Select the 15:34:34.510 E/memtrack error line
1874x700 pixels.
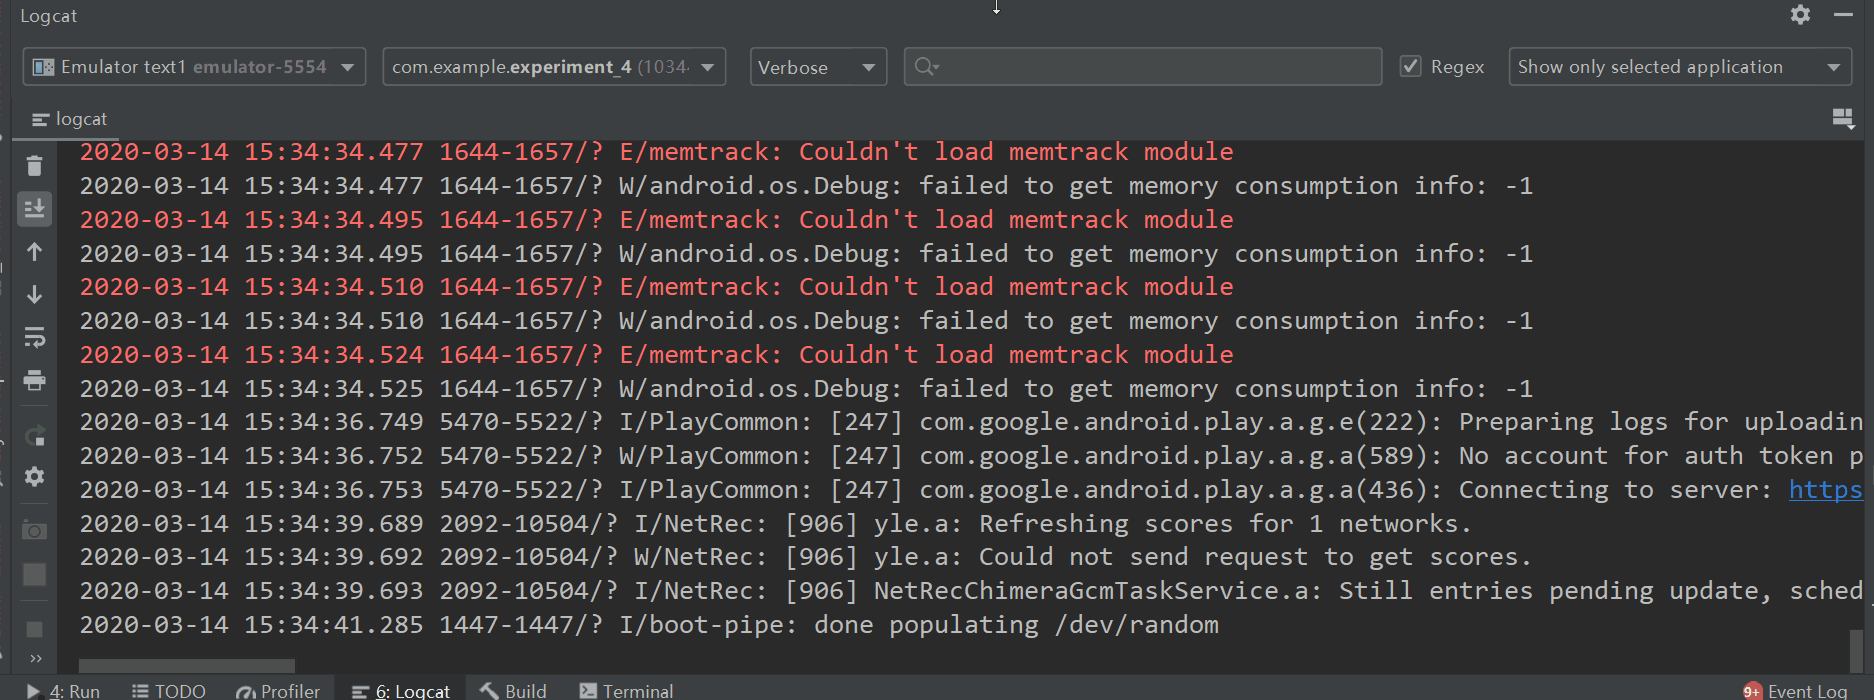656,287
